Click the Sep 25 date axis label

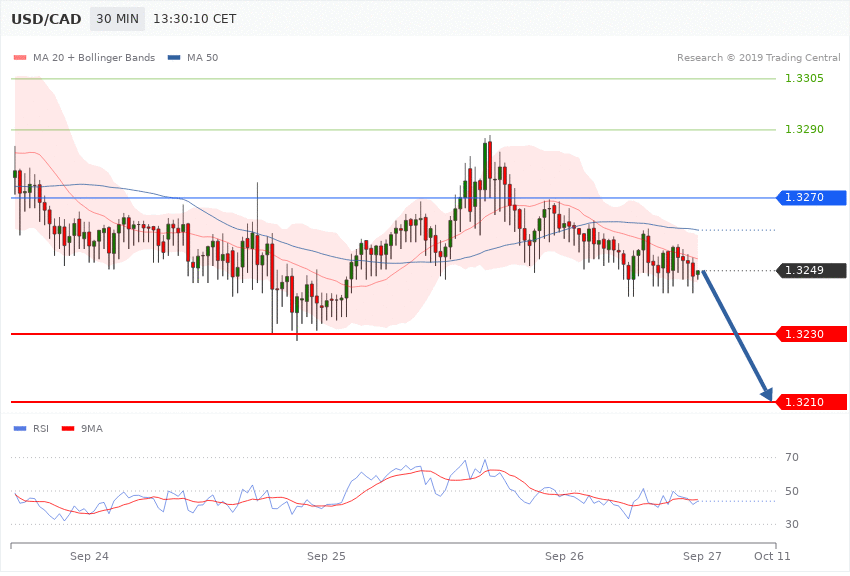coord(326,556)
